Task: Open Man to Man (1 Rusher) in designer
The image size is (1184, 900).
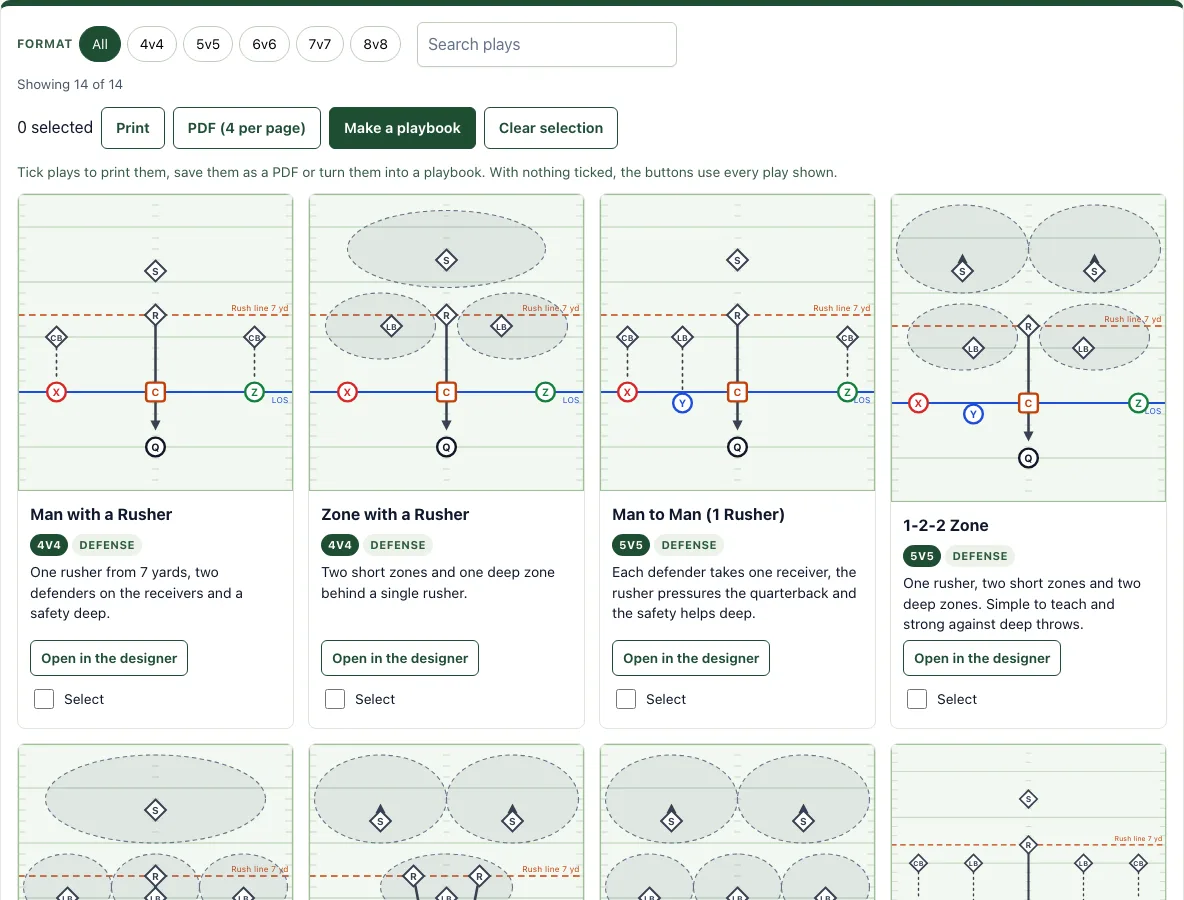Action: click(691, 658)
